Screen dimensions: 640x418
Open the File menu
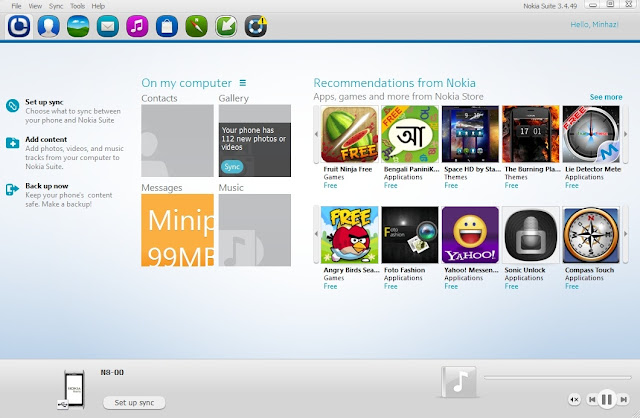(x=16, y=6)
